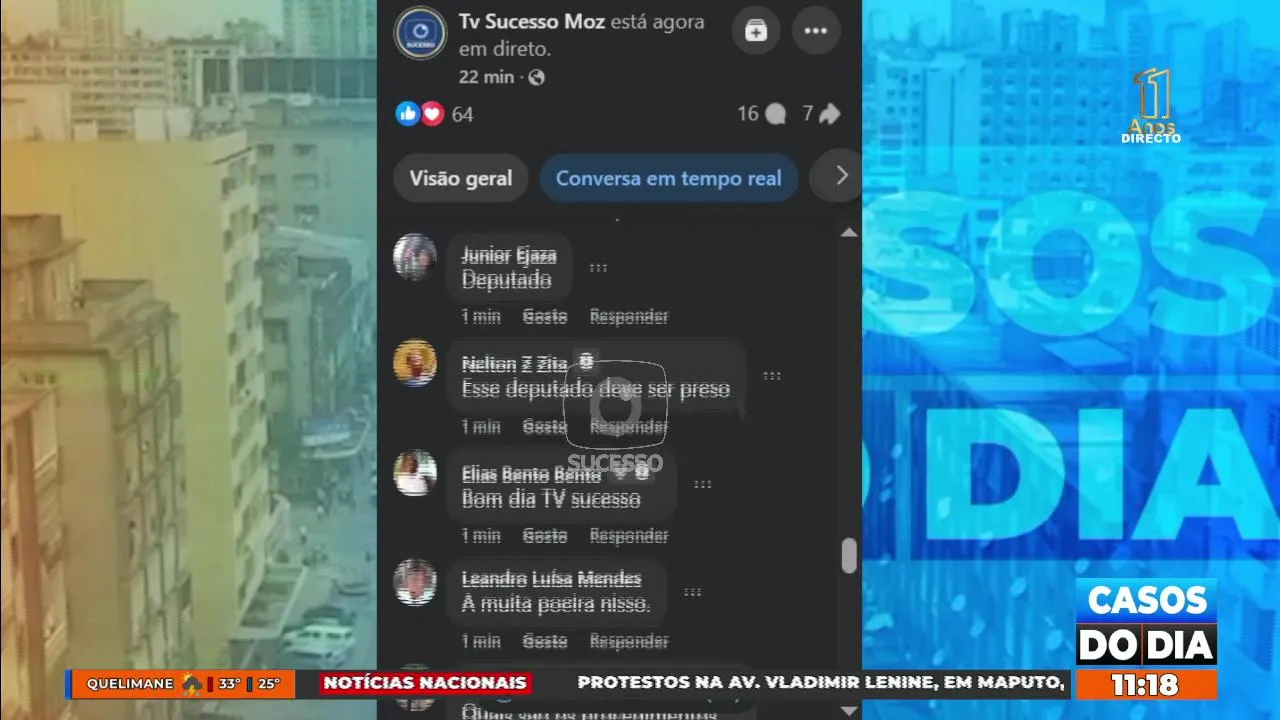Click the Quelimane weather label

coord(131,684)
